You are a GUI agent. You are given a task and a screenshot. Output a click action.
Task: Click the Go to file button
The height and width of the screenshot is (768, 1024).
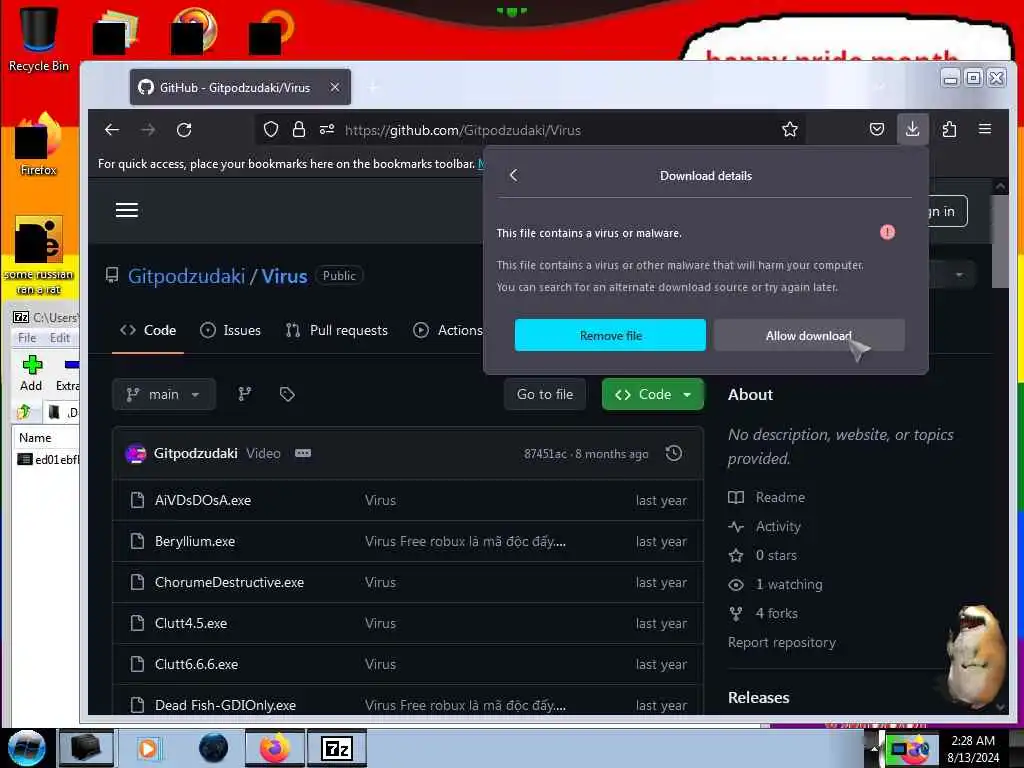545,394
